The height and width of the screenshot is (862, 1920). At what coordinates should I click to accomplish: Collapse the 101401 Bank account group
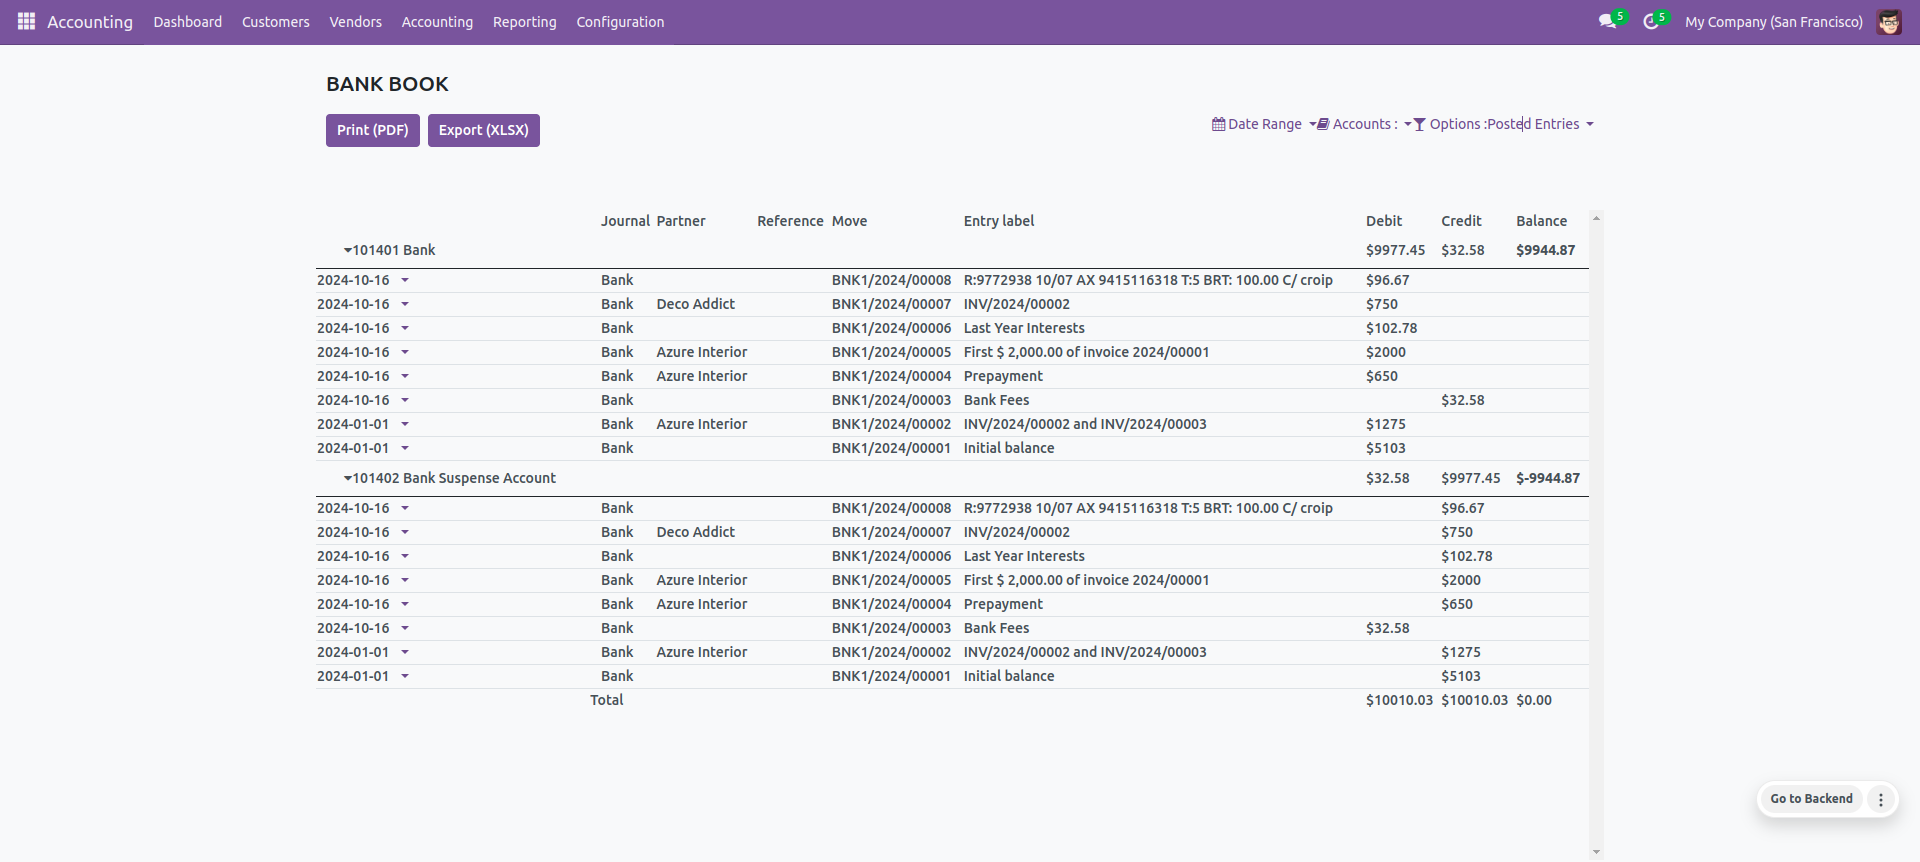click(347, 250)
